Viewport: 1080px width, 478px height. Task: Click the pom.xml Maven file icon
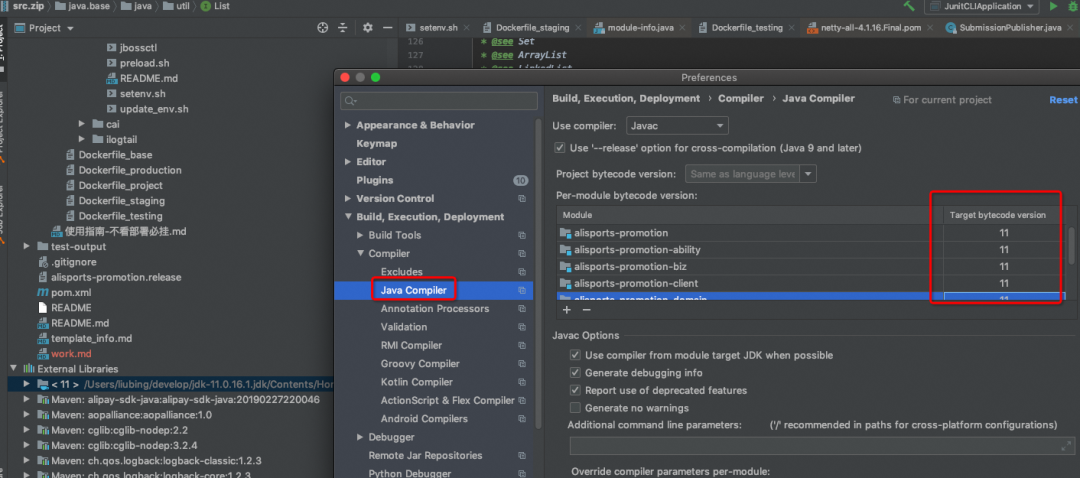pyautogui.click(x=43, y=293)
